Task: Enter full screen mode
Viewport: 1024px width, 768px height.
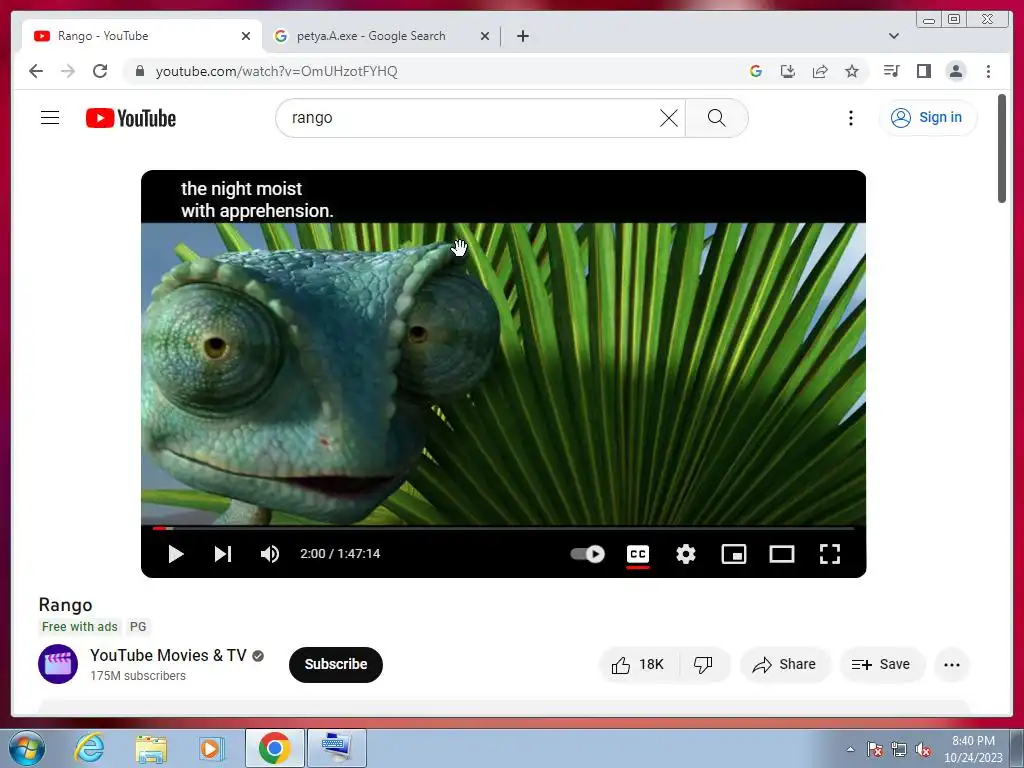Action: (x=830, y=554)
